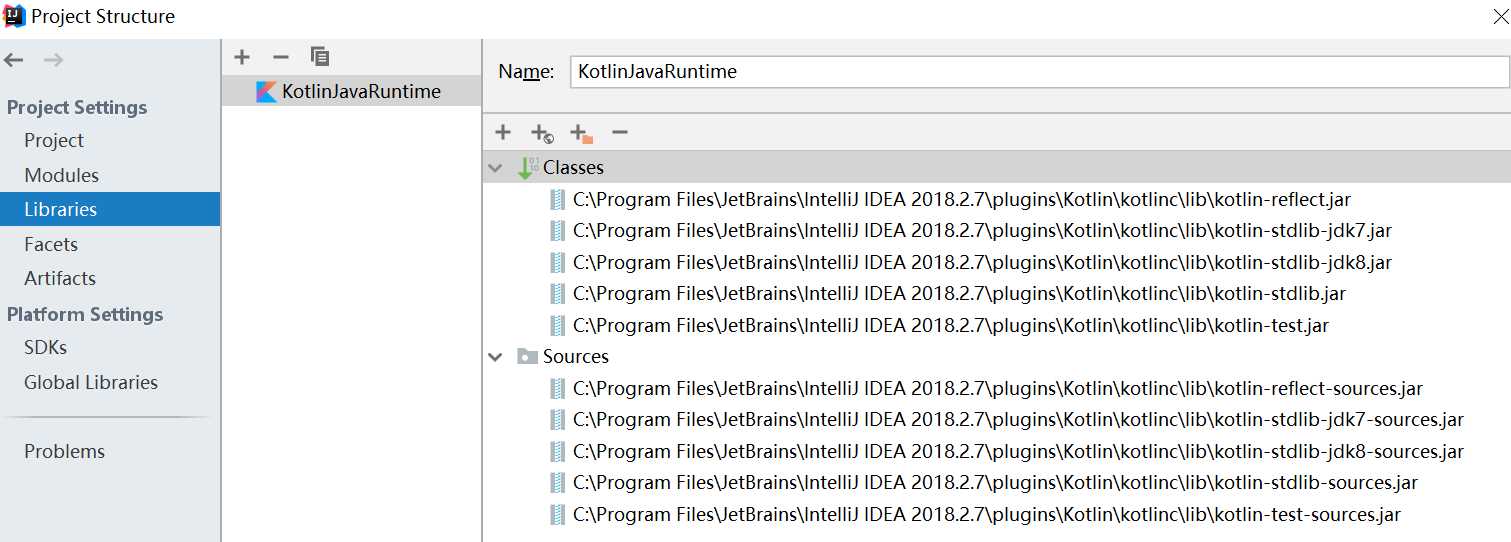Click the back navigation arrow
Viewport: 1511px width, 542px height.
click(x=14, y=60)
